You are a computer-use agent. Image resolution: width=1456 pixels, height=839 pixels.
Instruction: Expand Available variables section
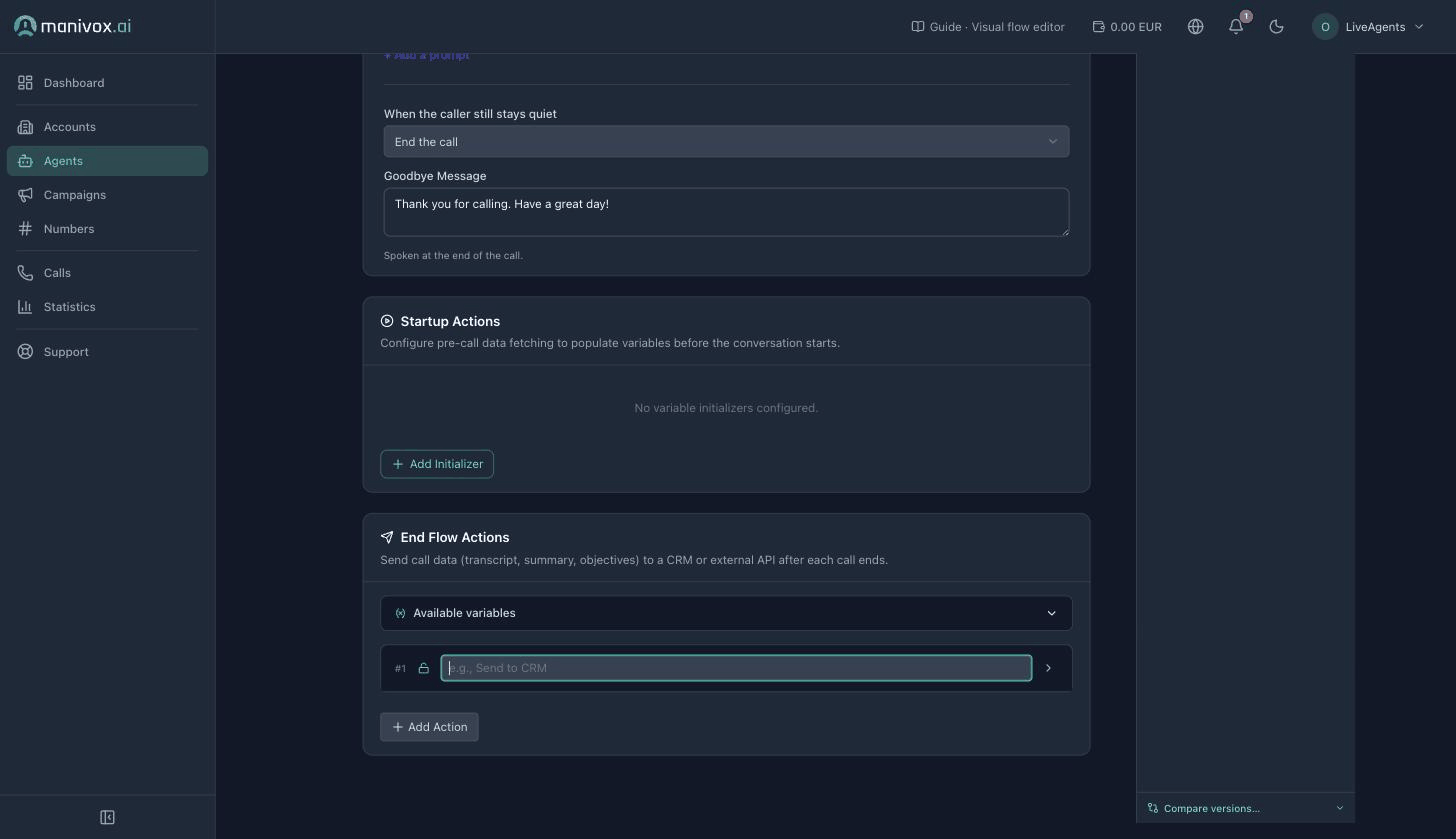(x=726, y=613)
